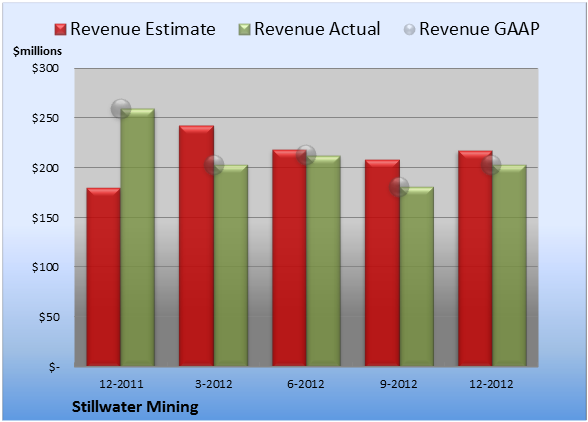588x422 pixels.
Task: Click the GAAP sphere marker for 3-2012
Action: tap(214, 165)
